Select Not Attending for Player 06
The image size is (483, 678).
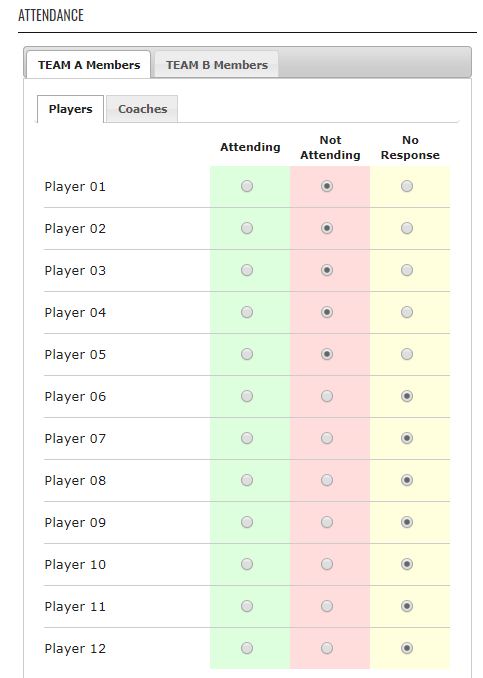point(327,396)
